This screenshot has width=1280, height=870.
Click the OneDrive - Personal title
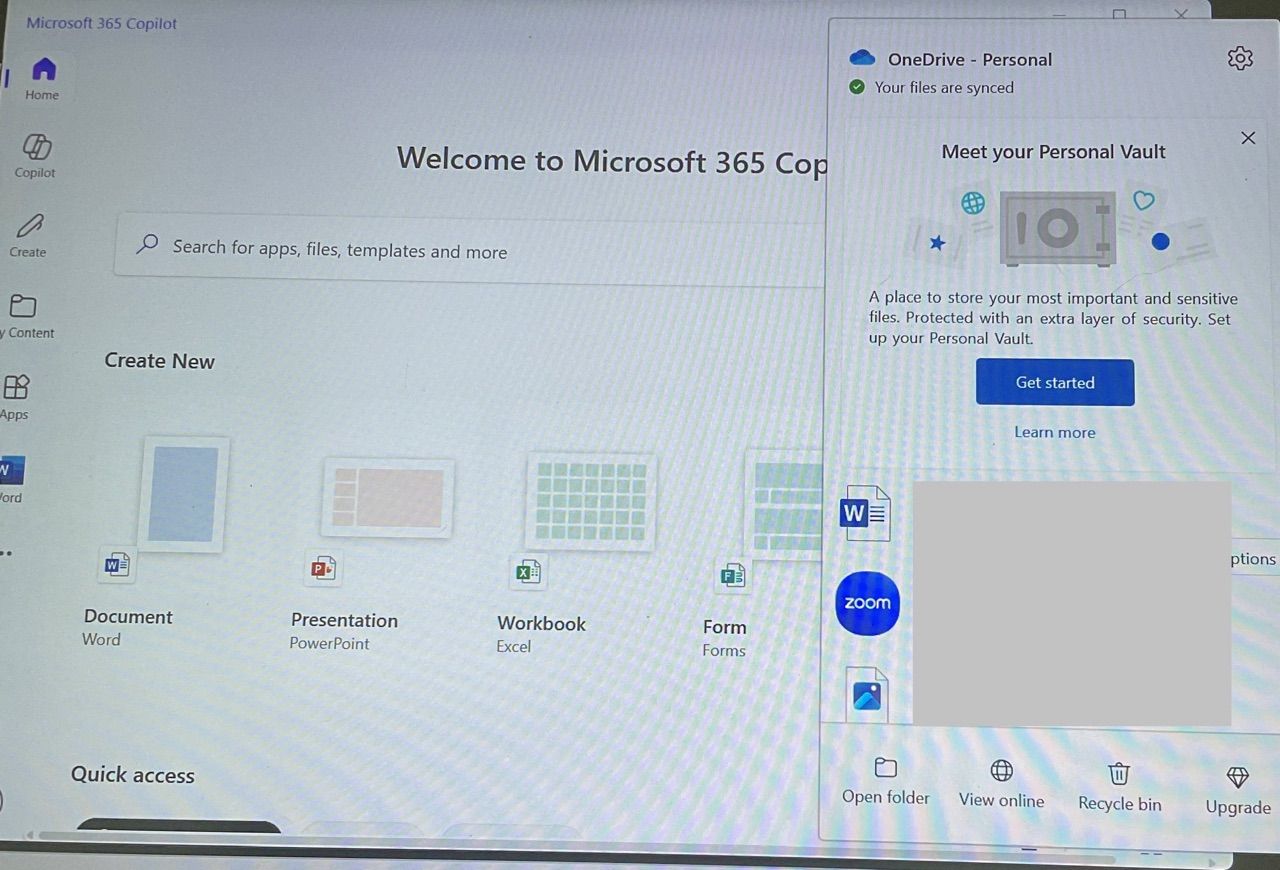point(970,59)
